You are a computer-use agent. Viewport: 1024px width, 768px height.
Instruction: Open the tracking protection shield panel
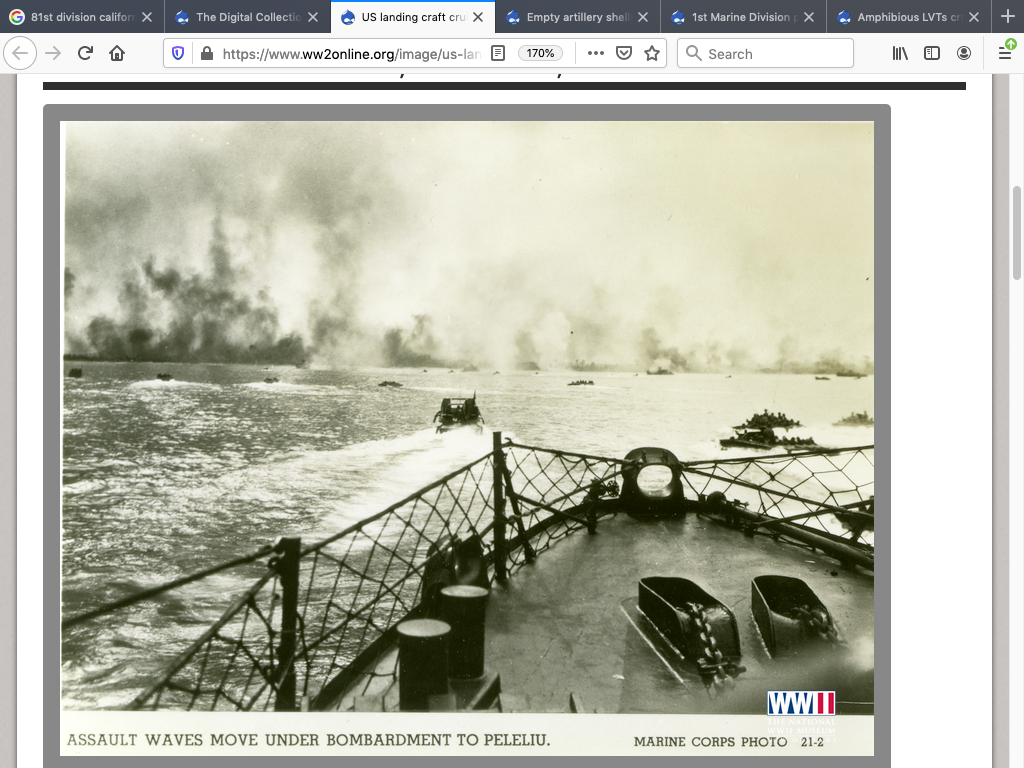(x=178, y=54)
